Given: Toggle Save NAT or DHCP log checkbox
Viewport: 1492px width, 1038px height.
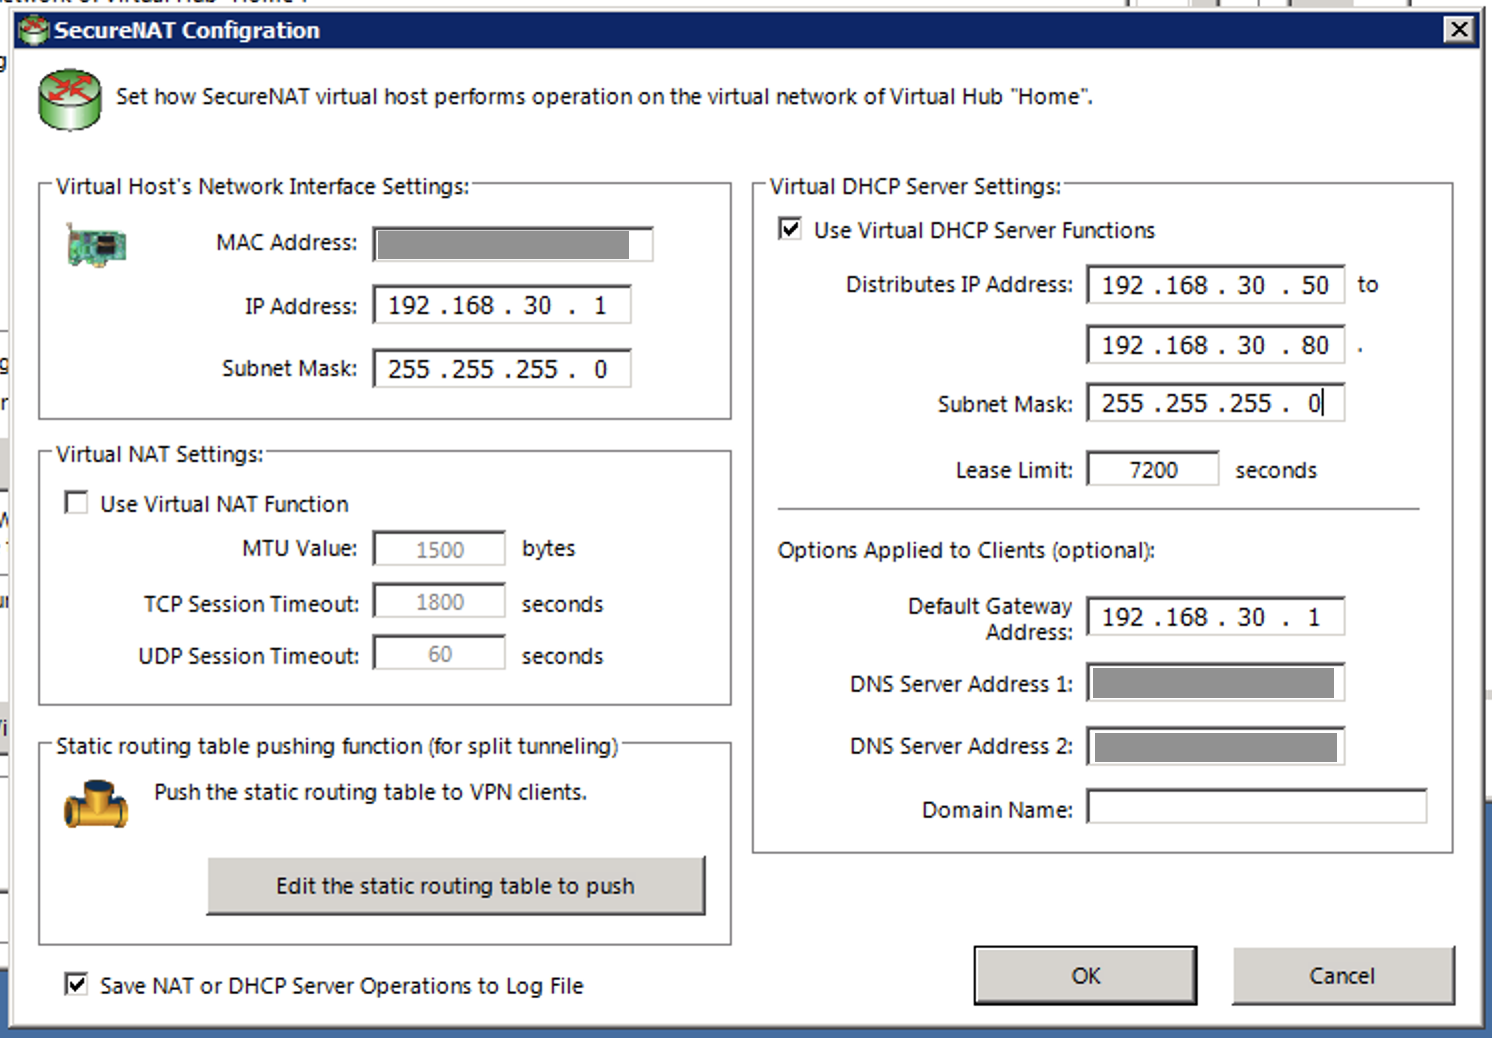Looking at the screenshot, I should point(76,984).
